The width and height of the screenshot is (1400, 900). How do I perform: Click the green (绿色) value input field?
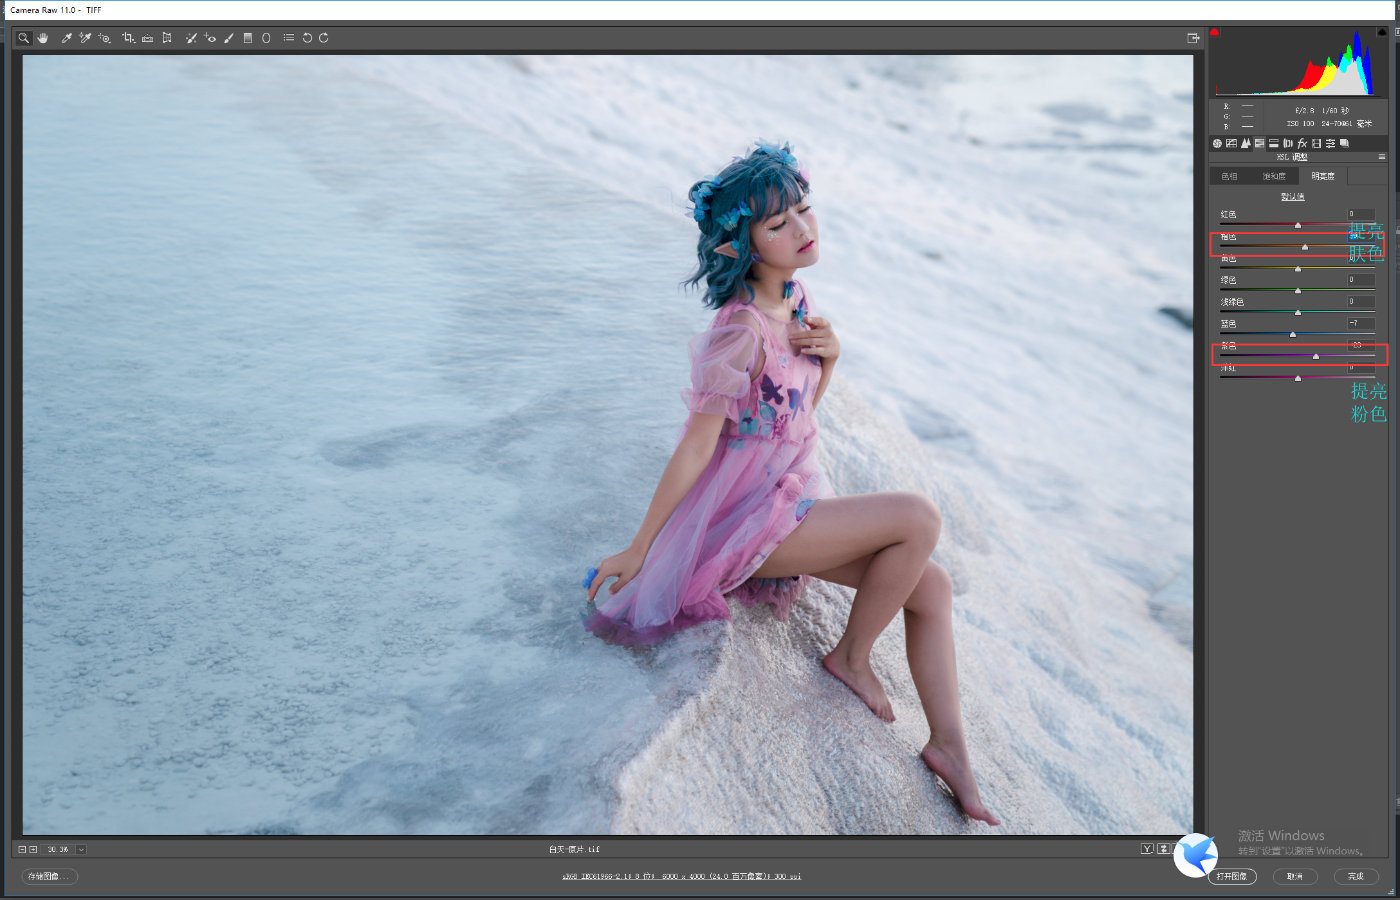click(1360, 280)
